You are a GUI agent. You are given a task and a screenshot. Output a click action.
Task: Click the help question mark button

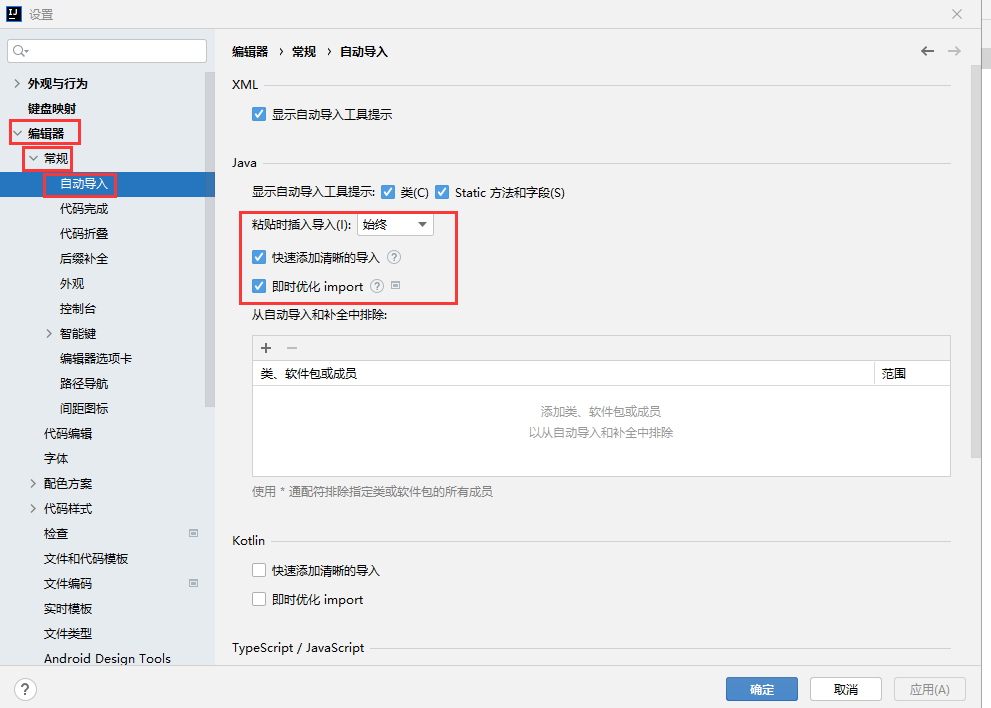click(26, 689)
